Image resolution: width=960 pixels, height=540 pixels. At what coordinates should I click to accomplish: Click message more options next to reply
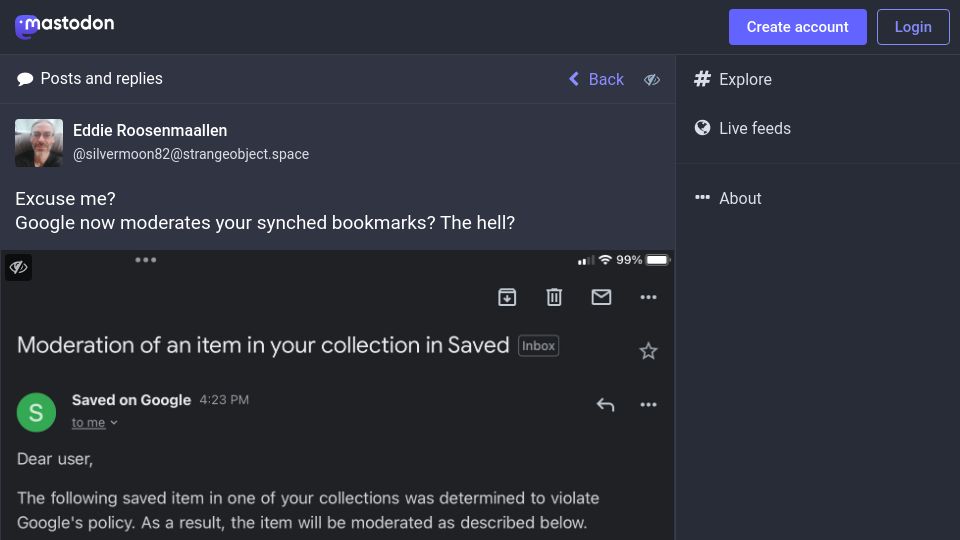point(648,405)
